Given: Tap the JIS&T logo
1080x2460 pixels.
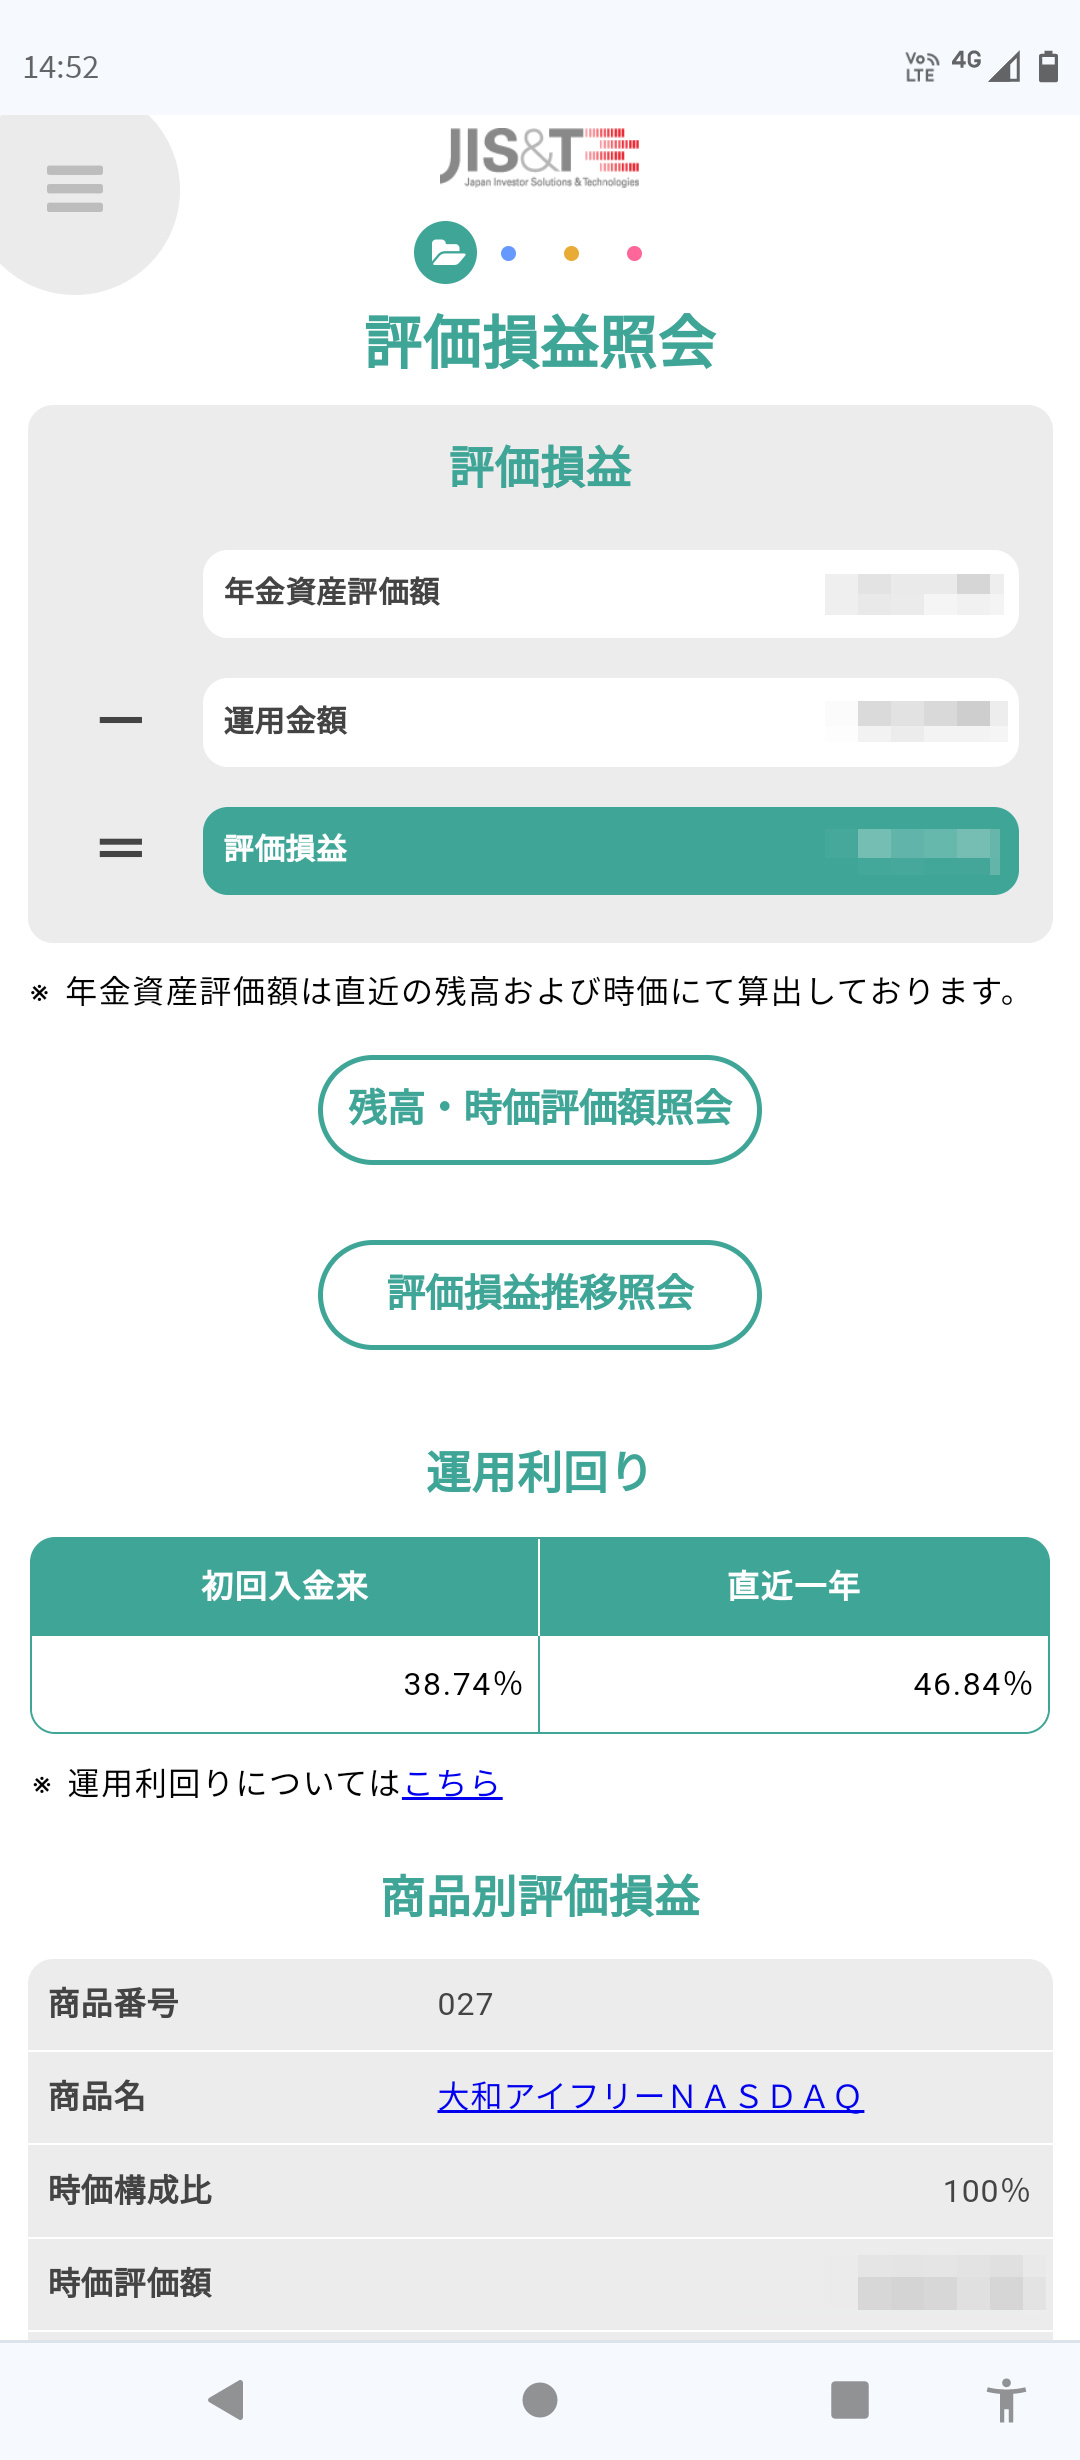Looking at the screenshot, I should click(540, 157).
